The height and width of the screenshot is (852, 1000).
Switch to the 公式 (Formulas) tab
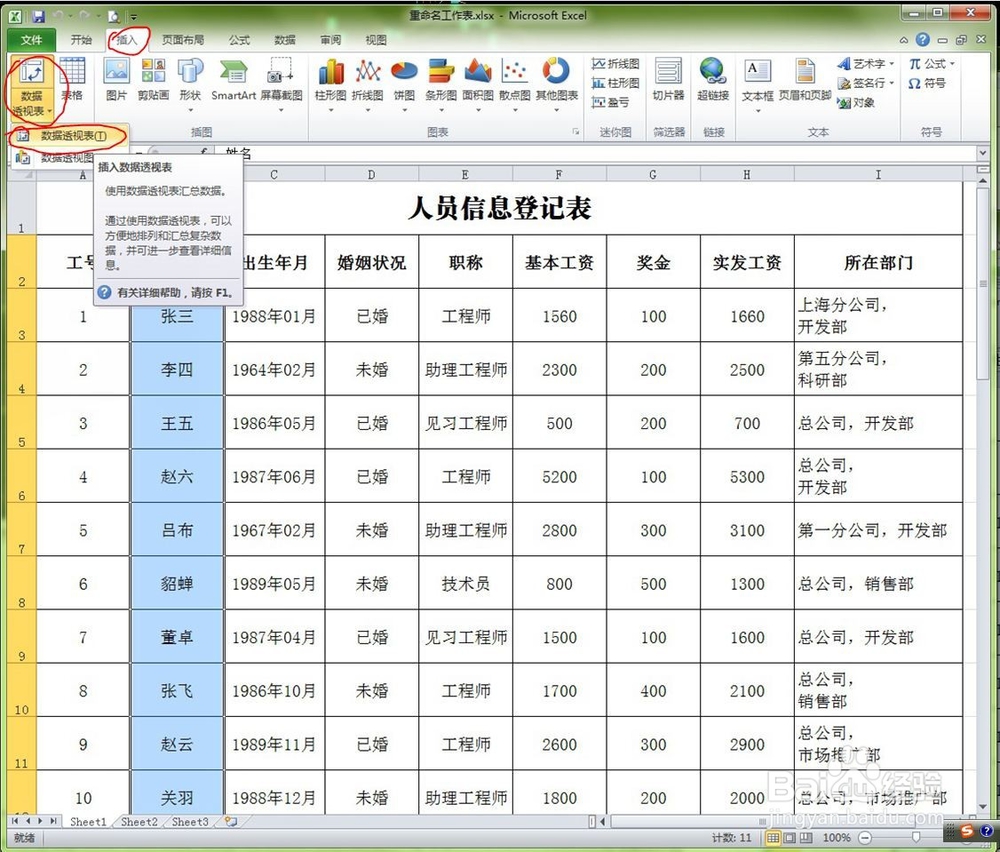239,40
